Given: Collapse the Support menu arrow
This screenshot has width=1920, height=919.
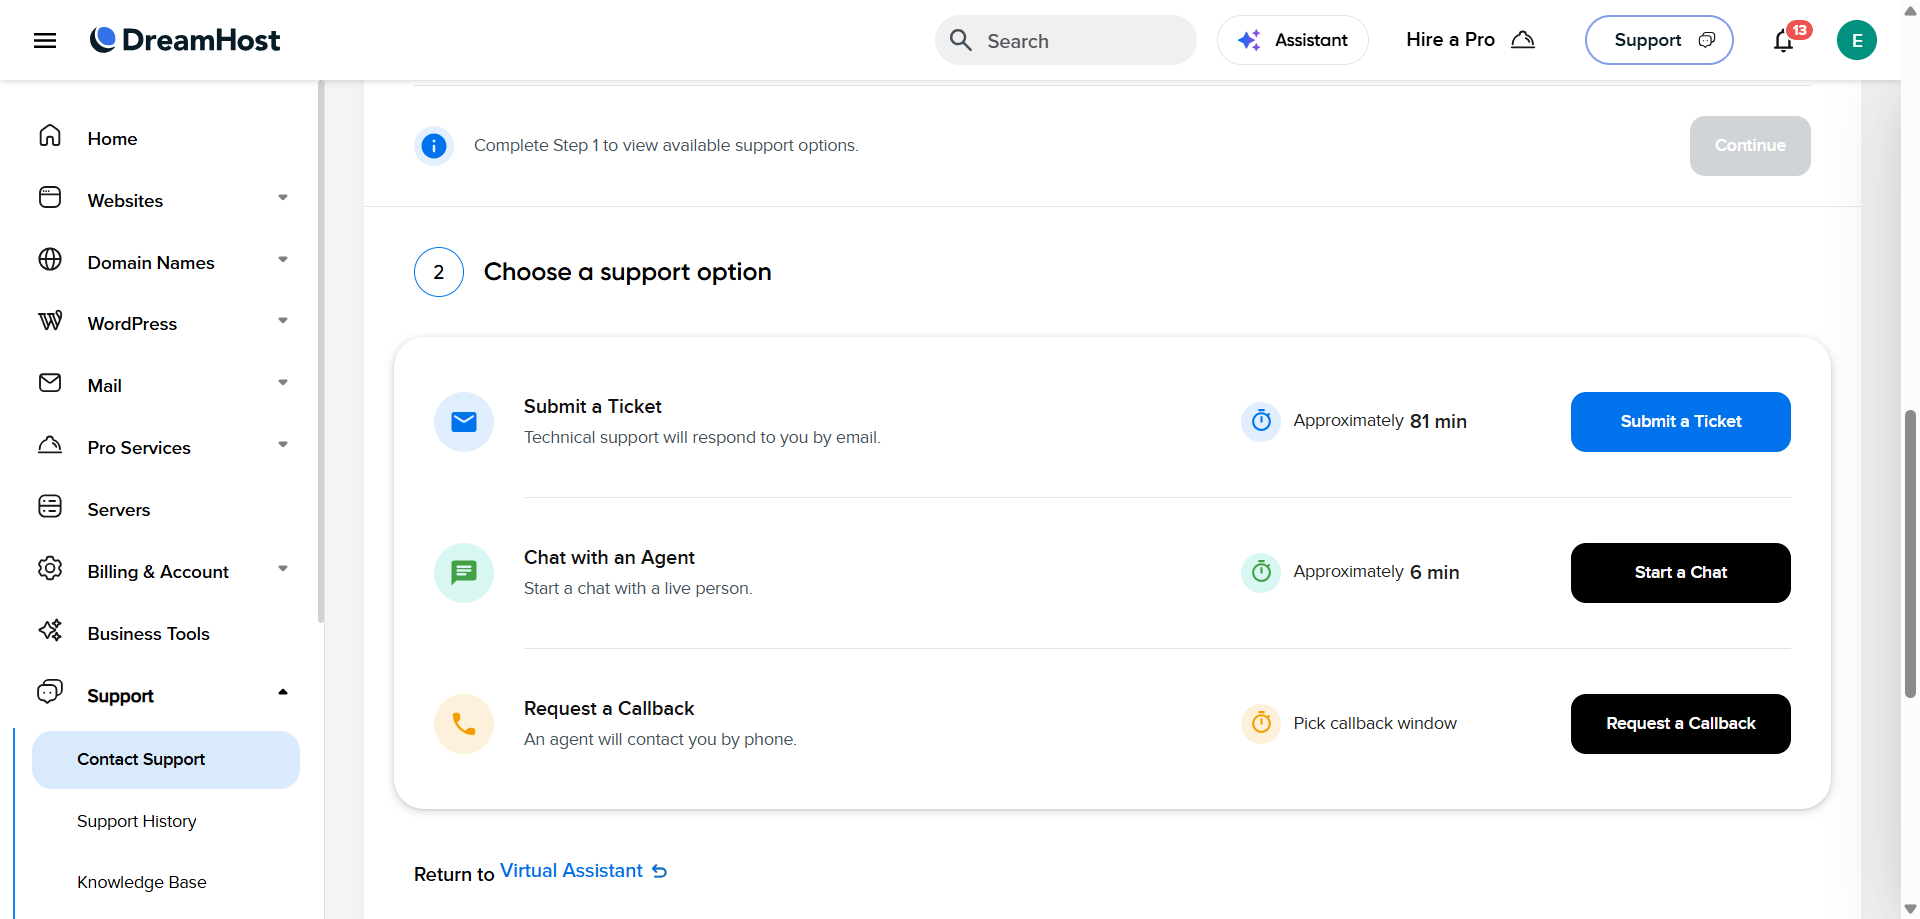Looking at the screenshot, I should [x=283, y=692].
